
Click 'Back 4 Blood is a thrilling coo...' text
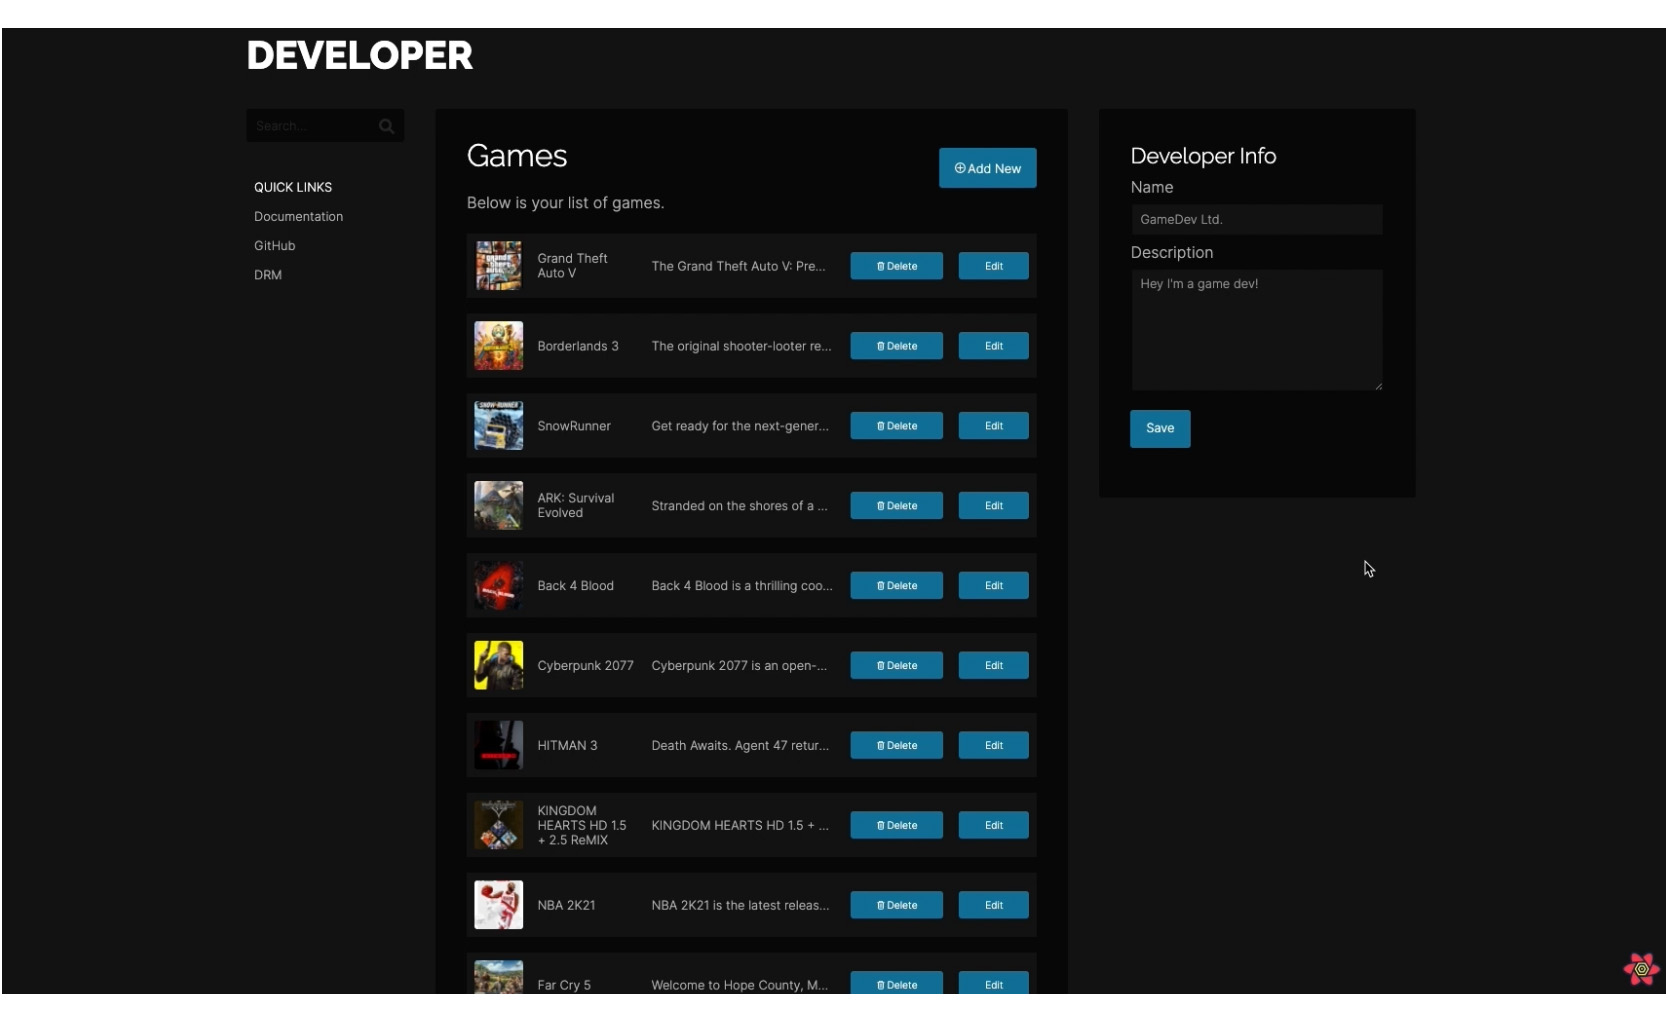point(742,587)
